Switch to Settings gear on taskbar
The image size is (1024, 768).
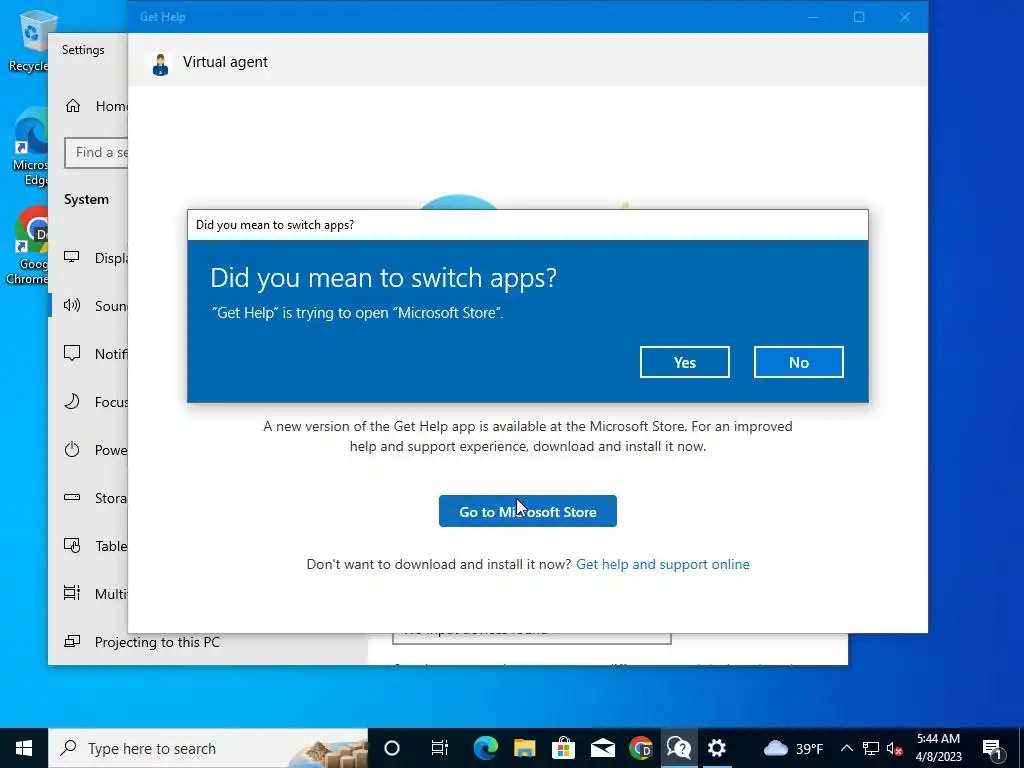717,748
